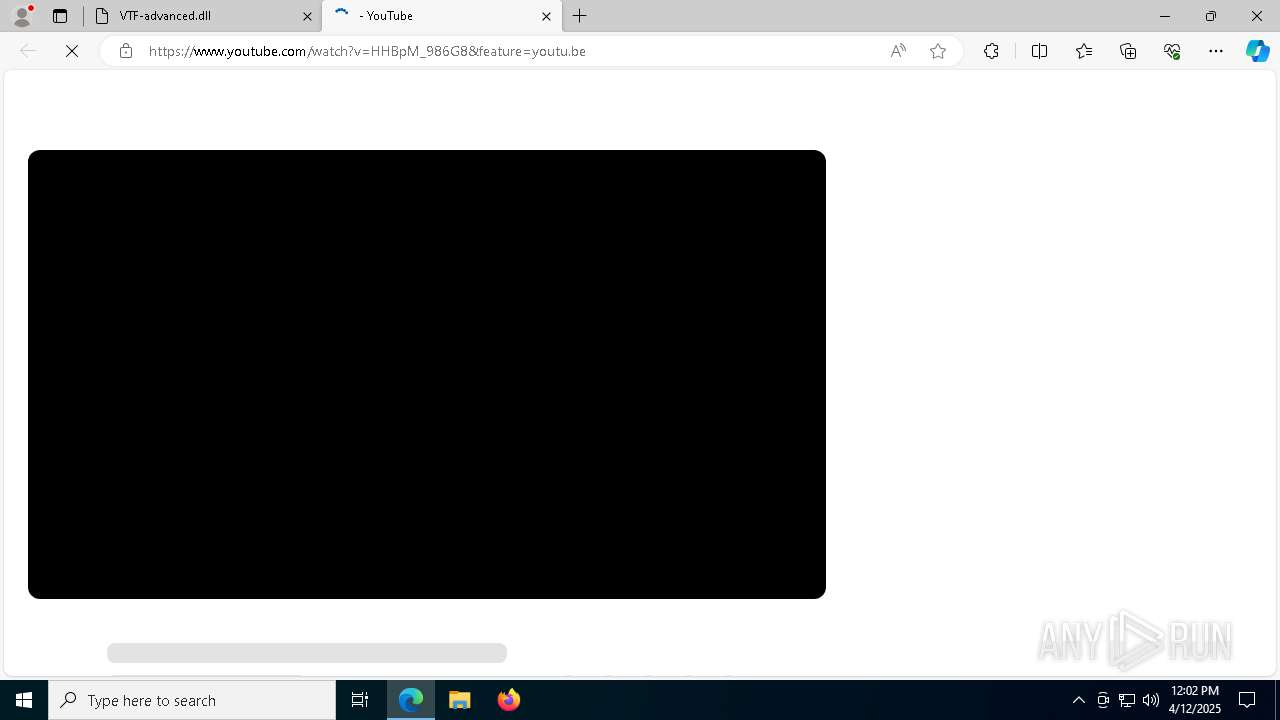Open Task View on the taskbar
The image size is (1280, 720).
click(360, 700)
